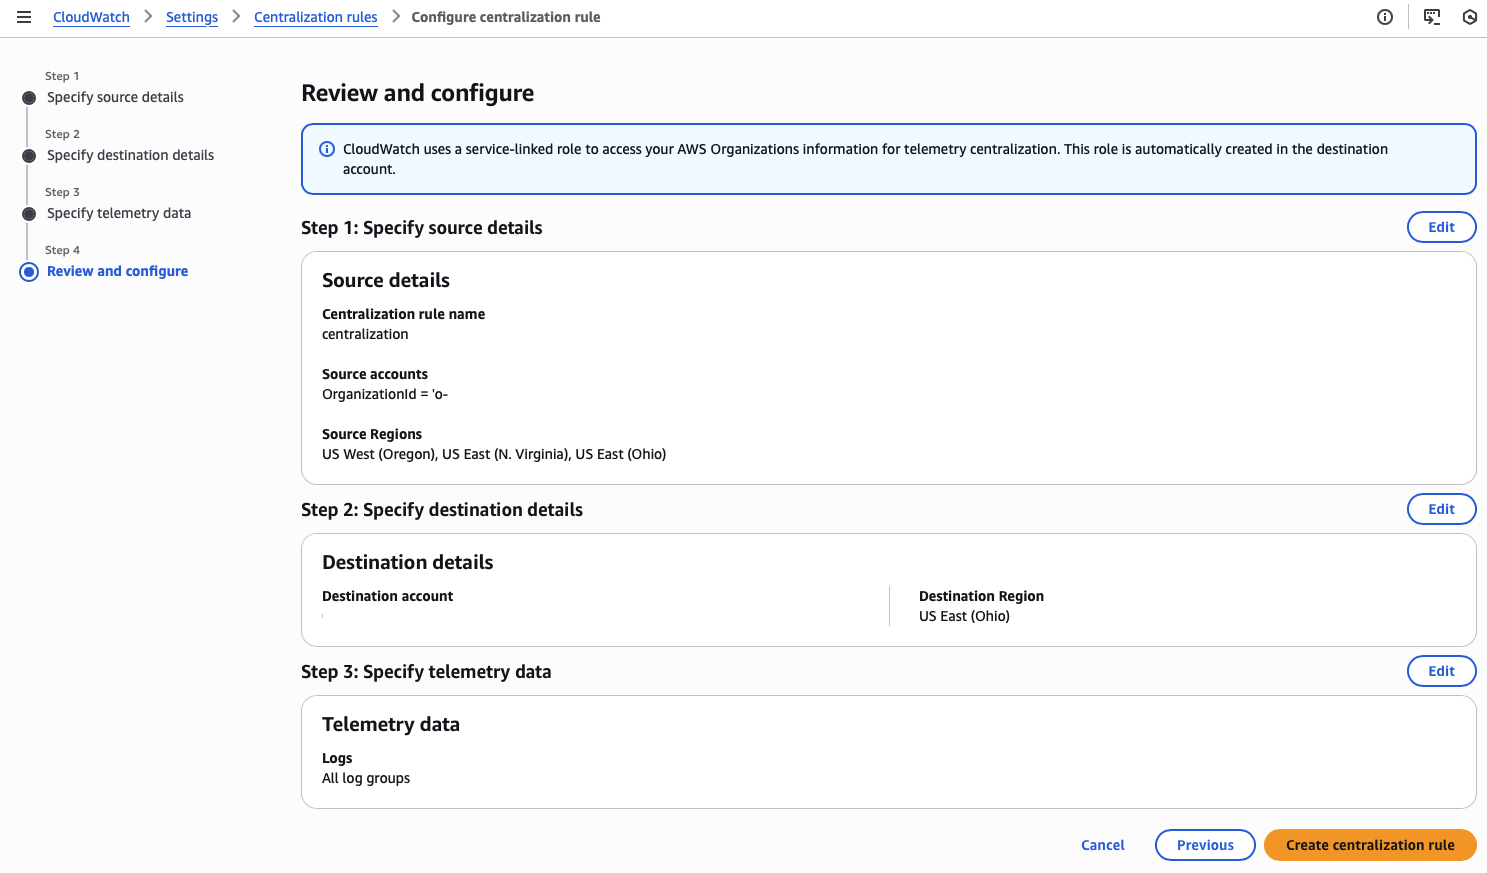
Task: Click the Step 1 wizard step bullet
Action: point(29,98)
